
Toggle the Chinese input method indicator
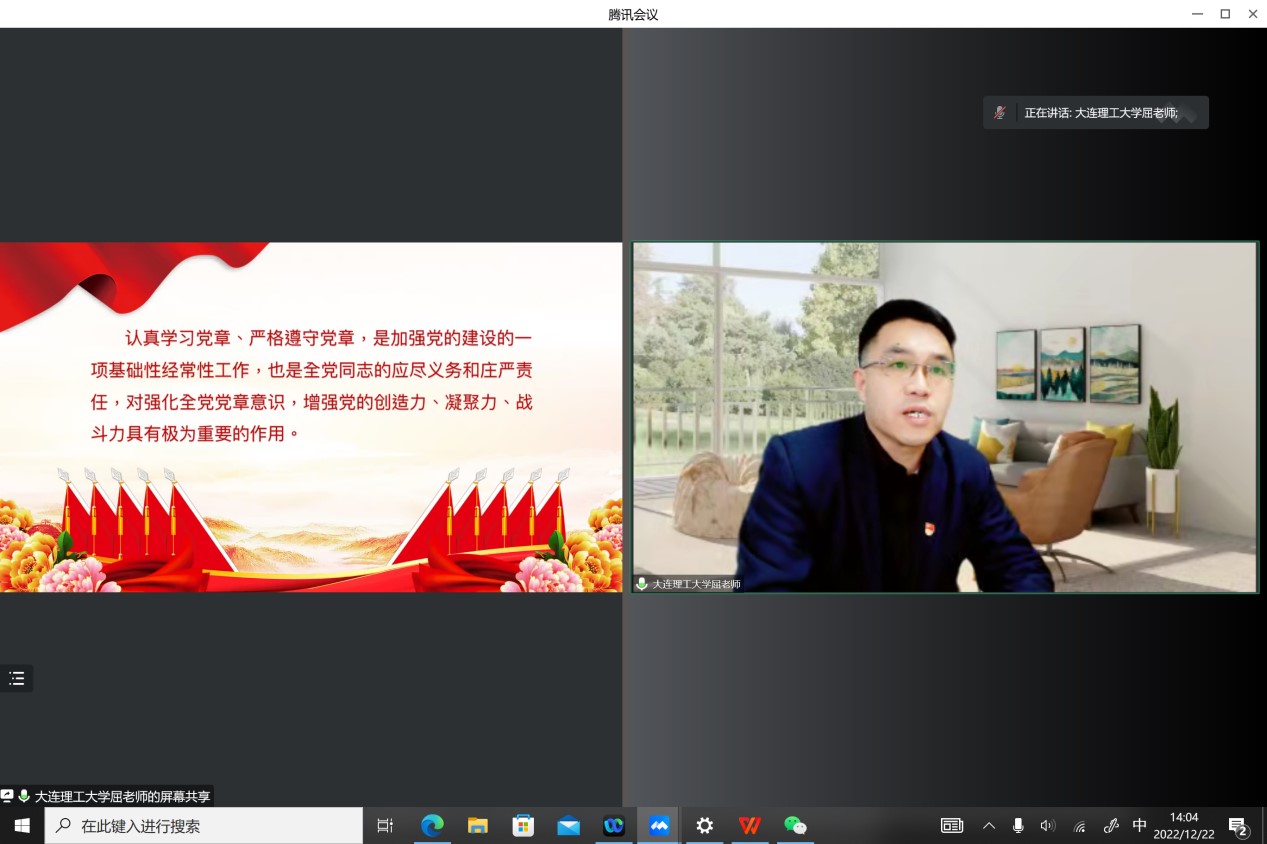point(1139,826)
